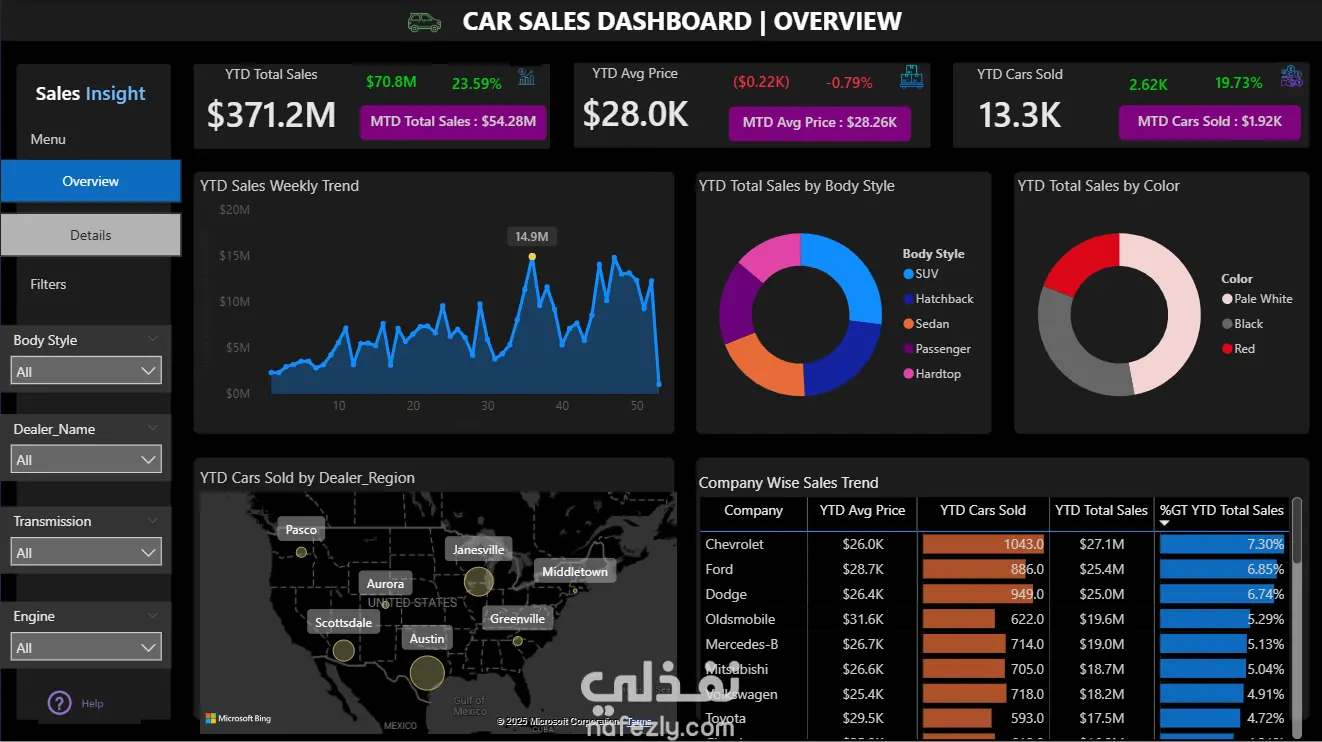The height and width of the screenshot is (742, 1322).
Task: Click the 13.3K cars sold value
Action: (1020, 116)
